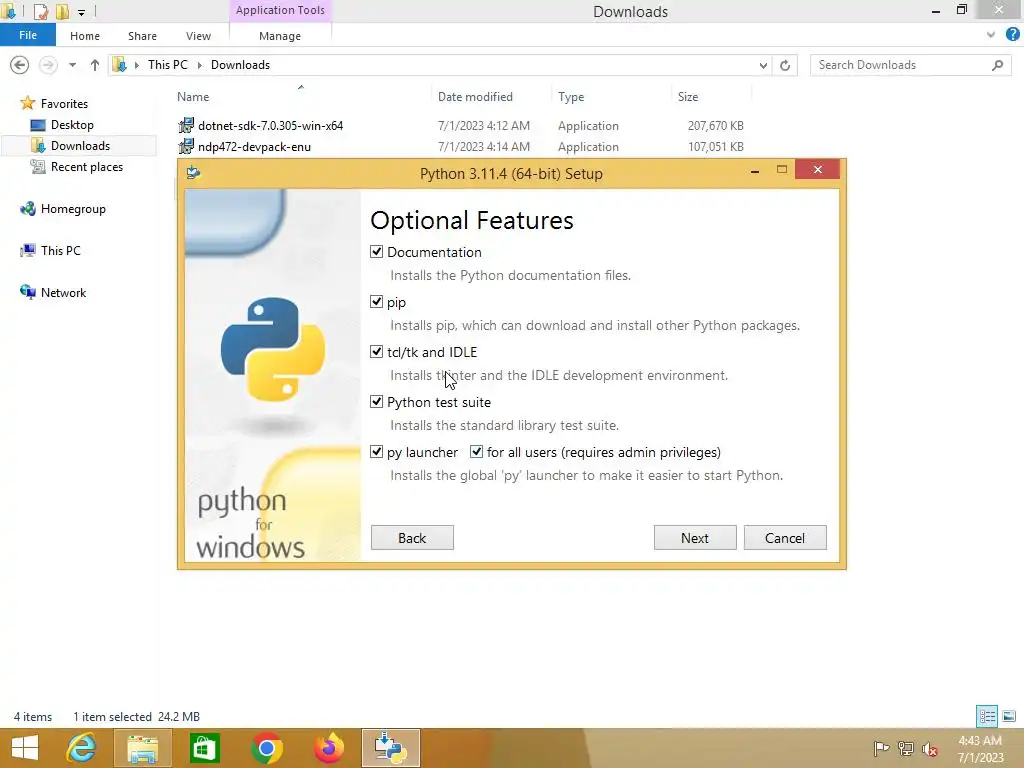Toggle the tcl/tk and IDLE checkbox
The image size is (1024, 768).
376,351
